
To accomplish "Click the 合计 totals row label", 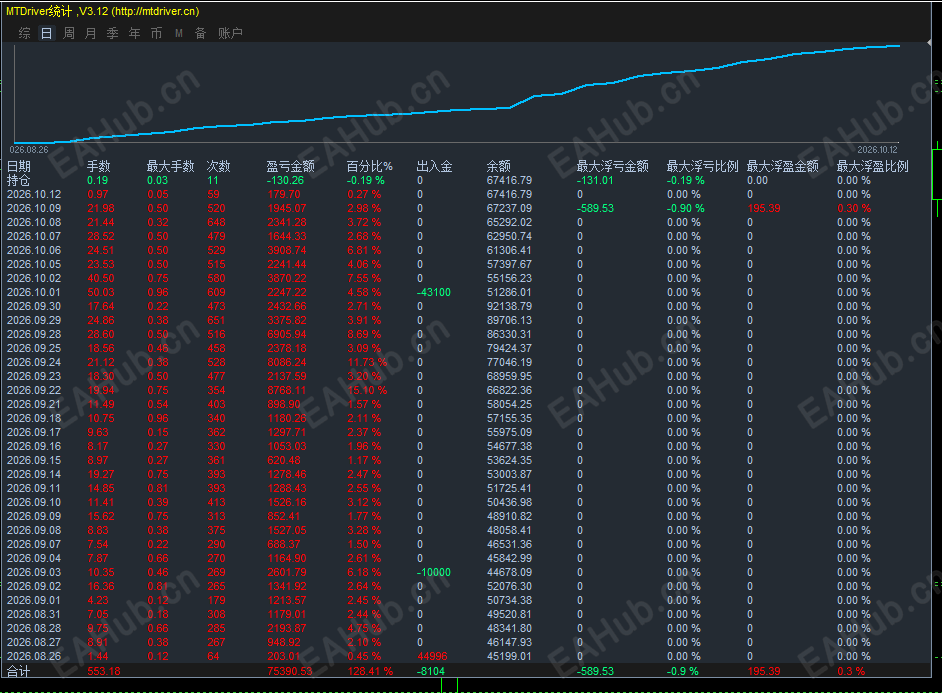I will 19,671.
